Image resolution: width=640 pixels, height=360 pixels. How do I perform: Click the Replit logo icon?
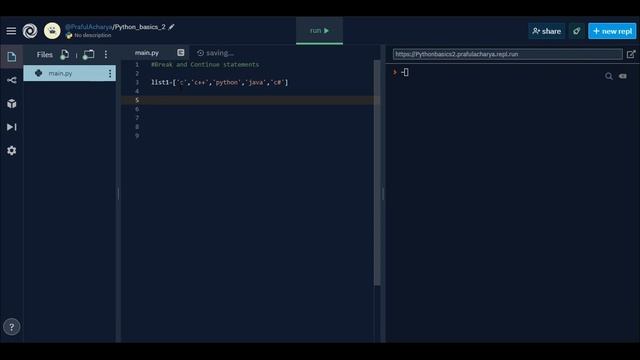(x=30, y=31)
